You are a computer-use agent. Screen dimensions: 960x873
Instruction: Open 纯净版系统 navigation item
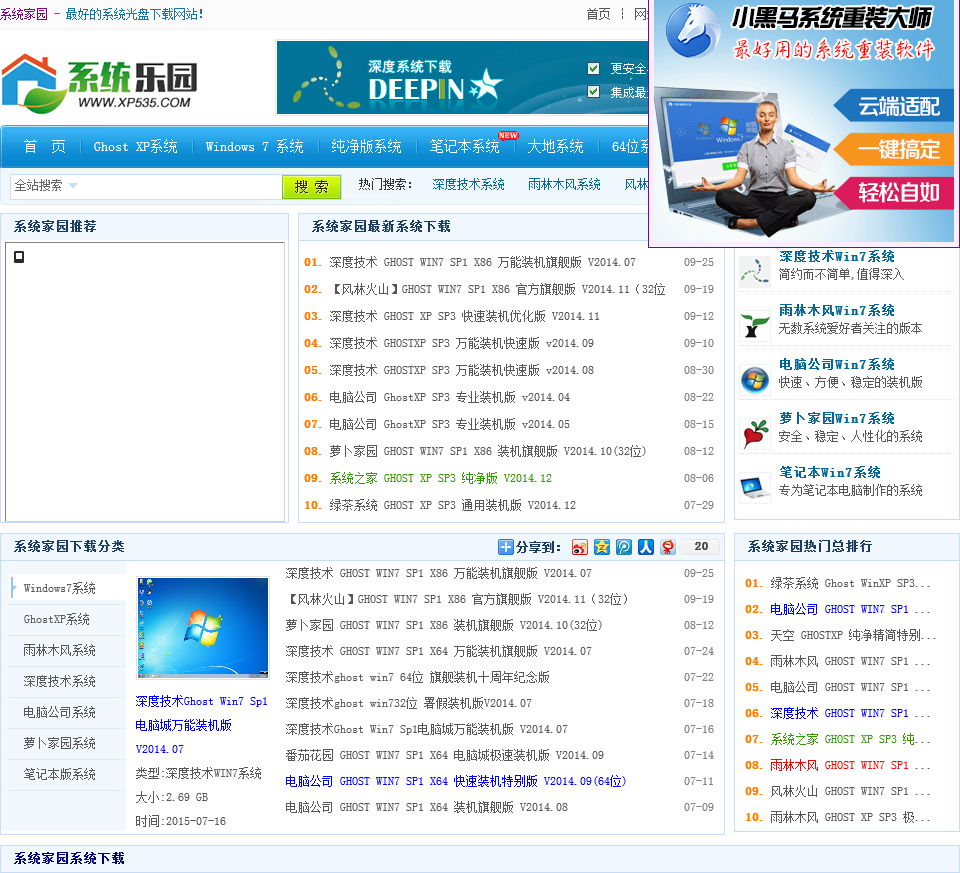point(366,146)
